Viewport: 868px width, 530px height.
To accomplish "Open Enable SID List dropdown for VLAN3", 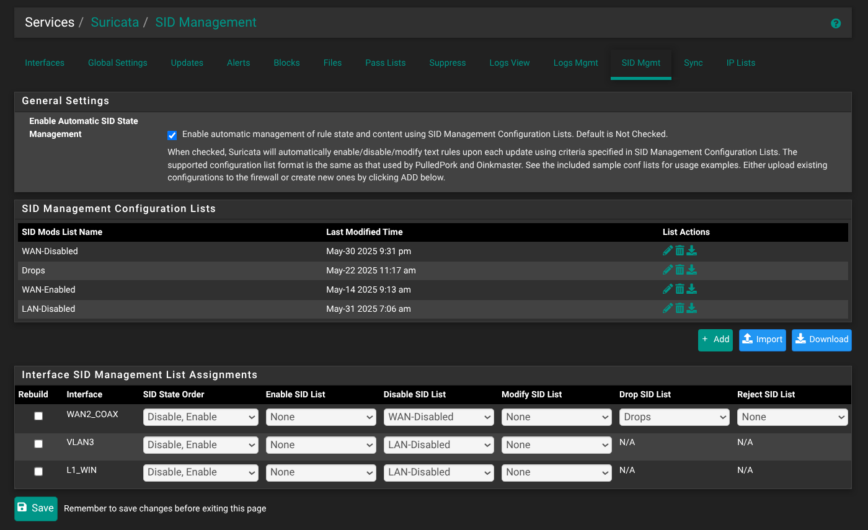I will tap(321, 445).
